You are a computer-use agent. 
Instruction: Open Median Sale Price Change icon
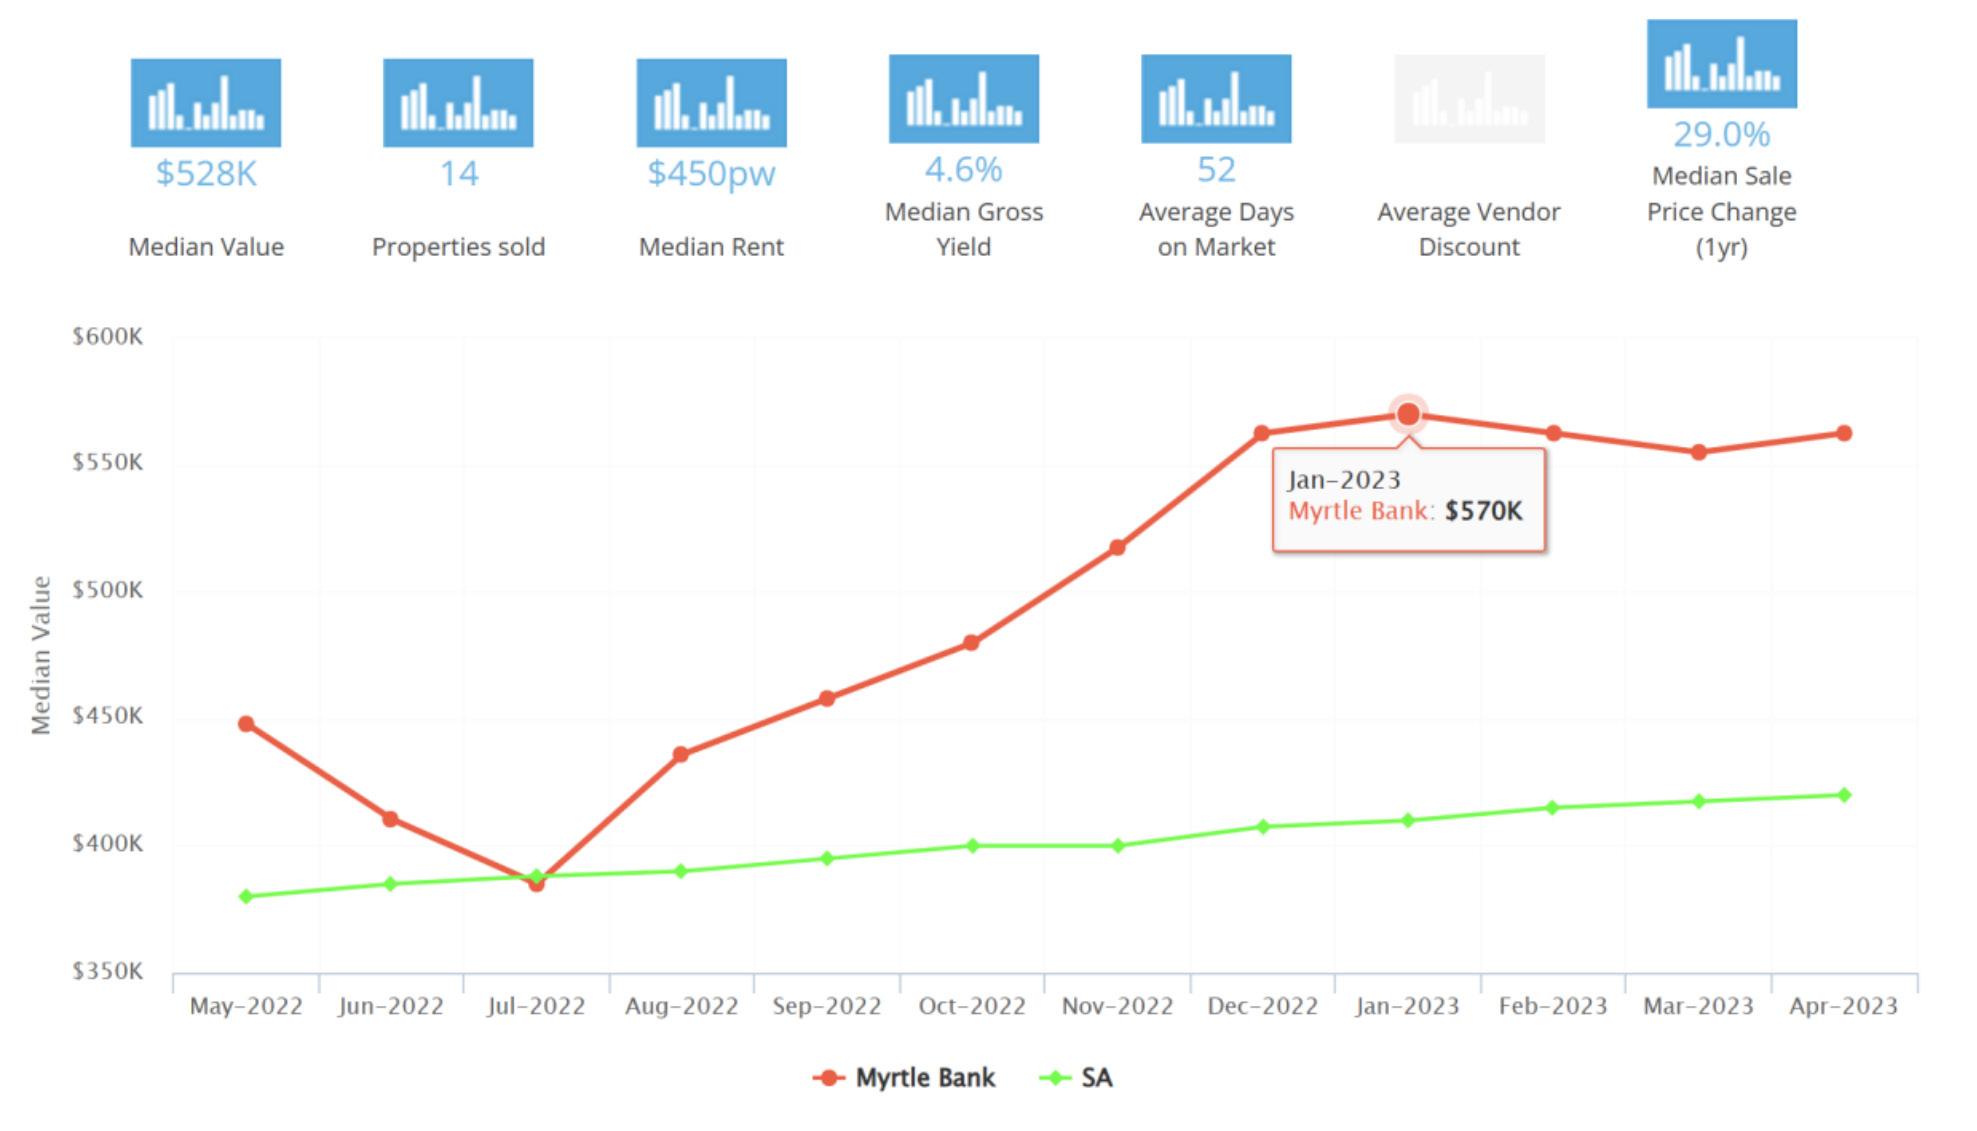click(x=1721, y=64)
